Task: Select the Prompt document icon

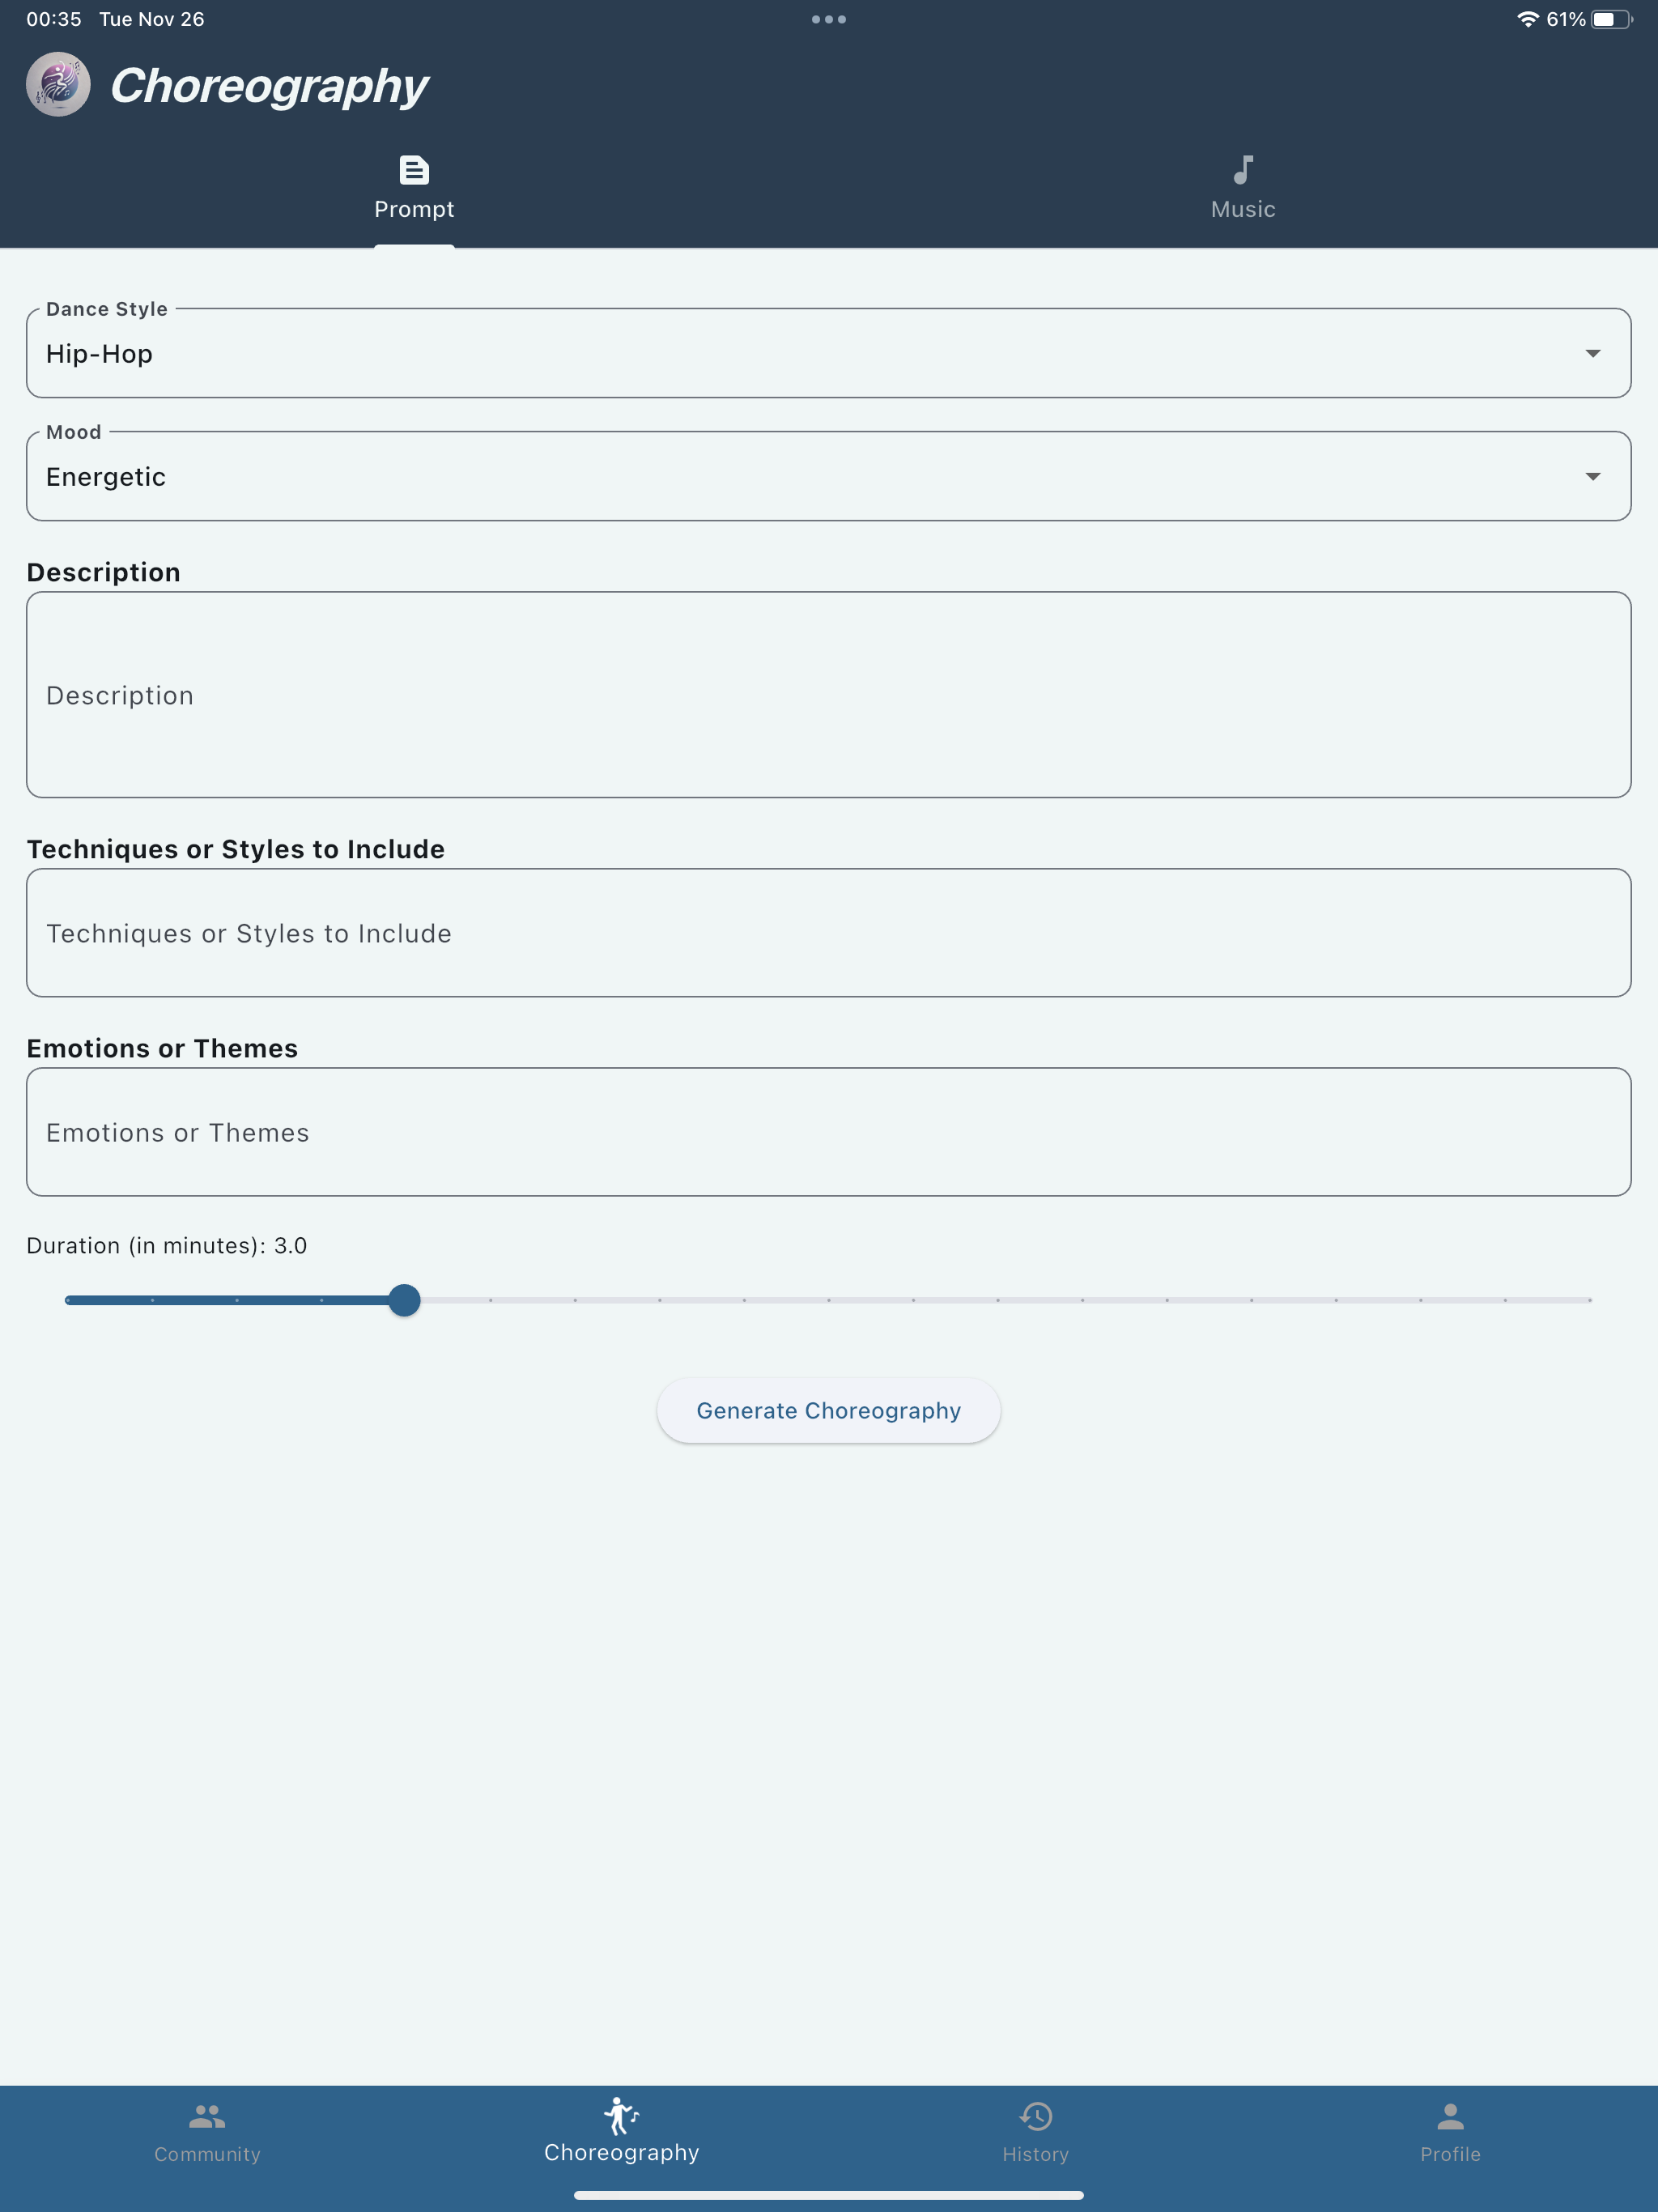Action: [414, 170]
